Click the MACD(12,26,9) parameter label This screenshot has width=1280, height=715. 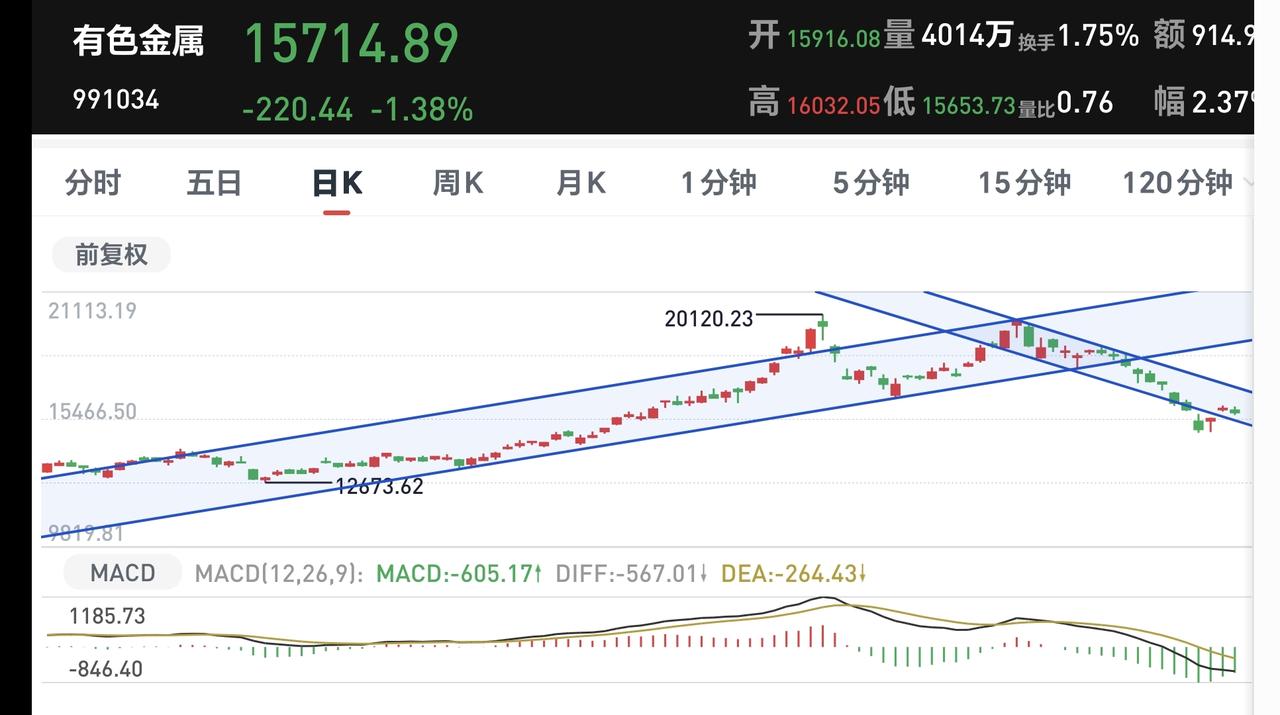tap(279, 574)
